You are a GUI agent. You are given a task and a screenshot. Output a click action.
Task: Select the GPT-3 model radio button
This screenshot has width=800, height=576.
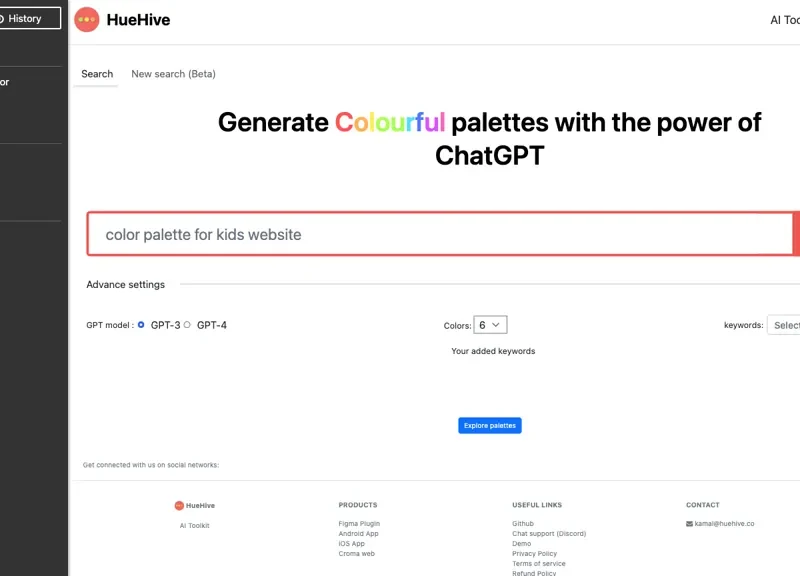141,325
